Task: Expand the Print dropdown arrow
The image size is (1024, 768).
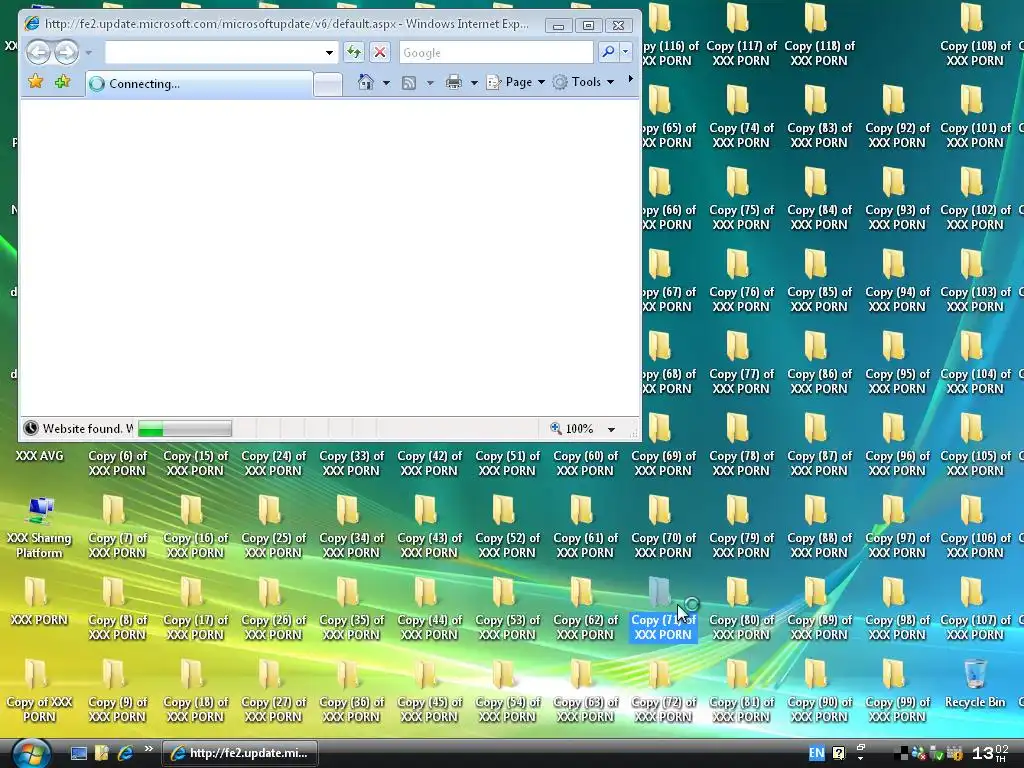Action: (474, 83)
